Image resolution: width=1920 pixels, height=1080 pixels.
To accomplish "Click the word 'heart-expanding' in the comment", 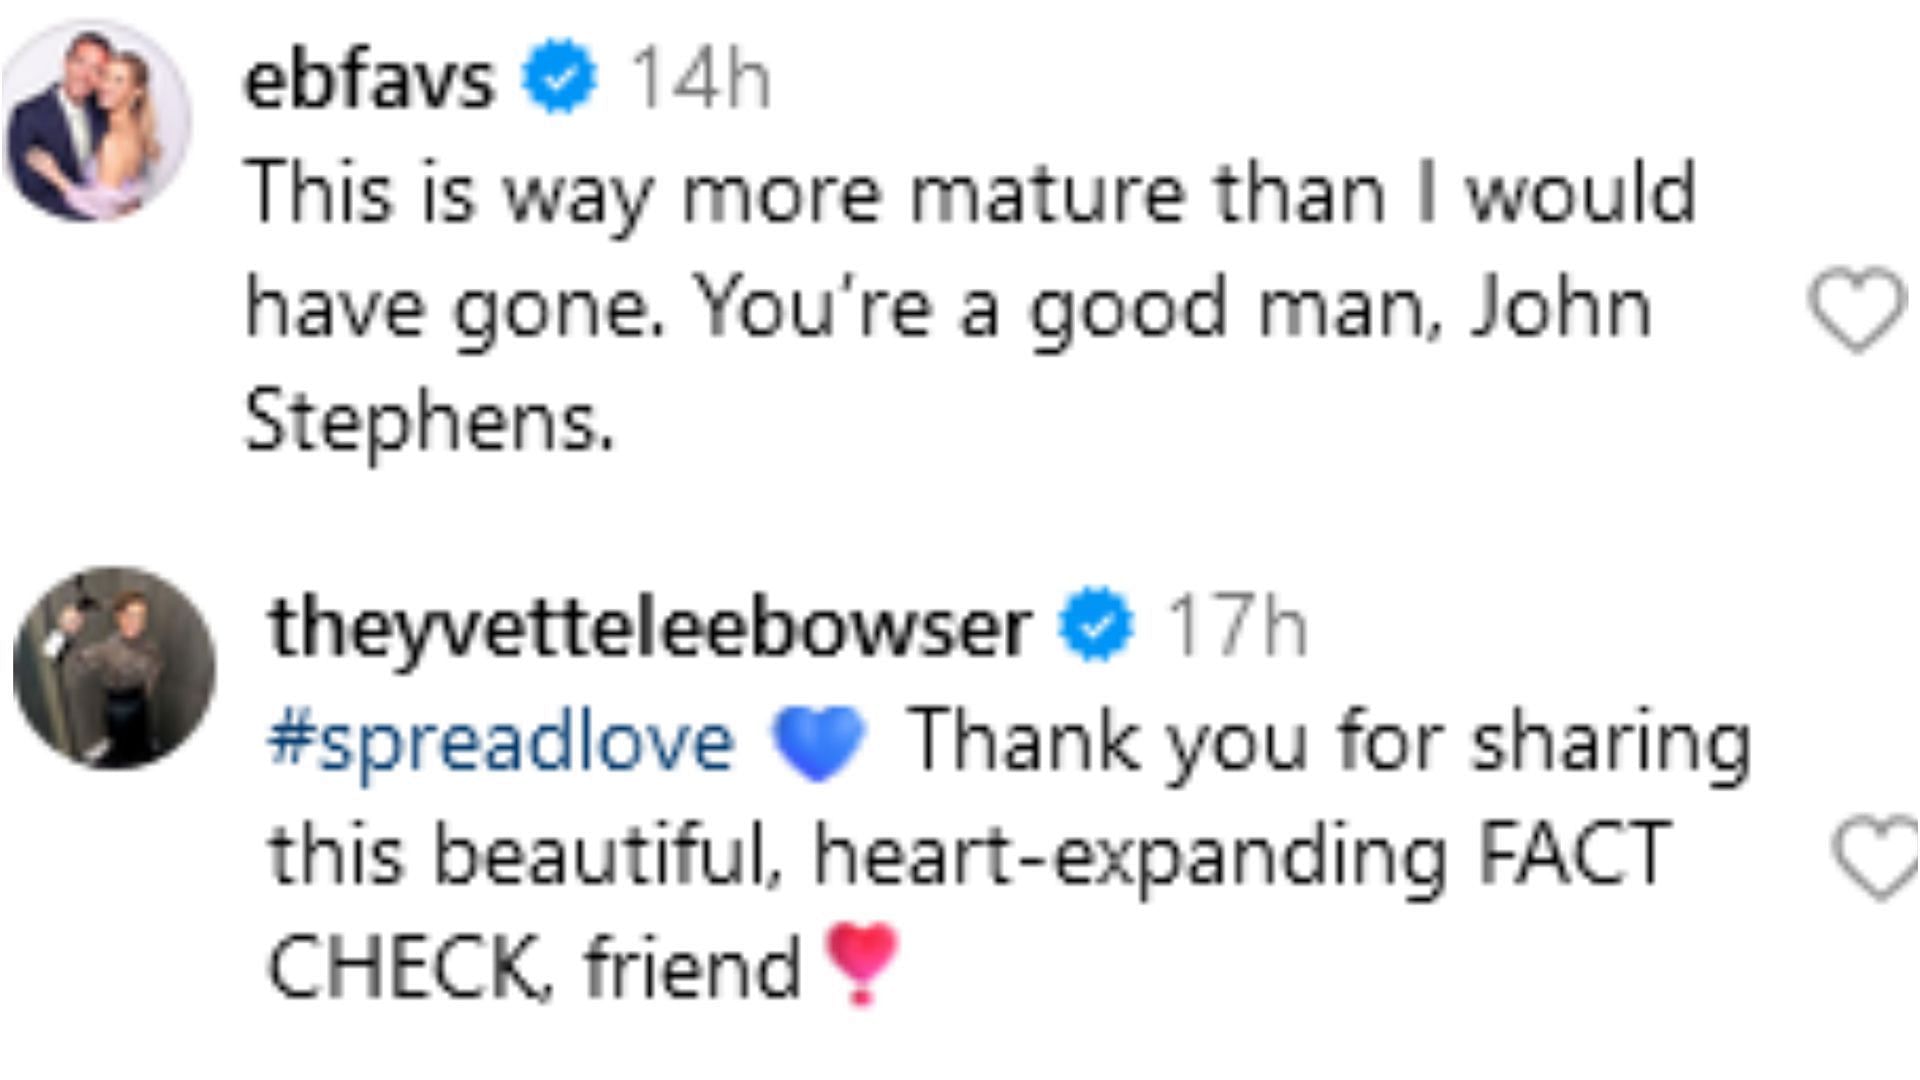I will click(x=1131, y=858).
